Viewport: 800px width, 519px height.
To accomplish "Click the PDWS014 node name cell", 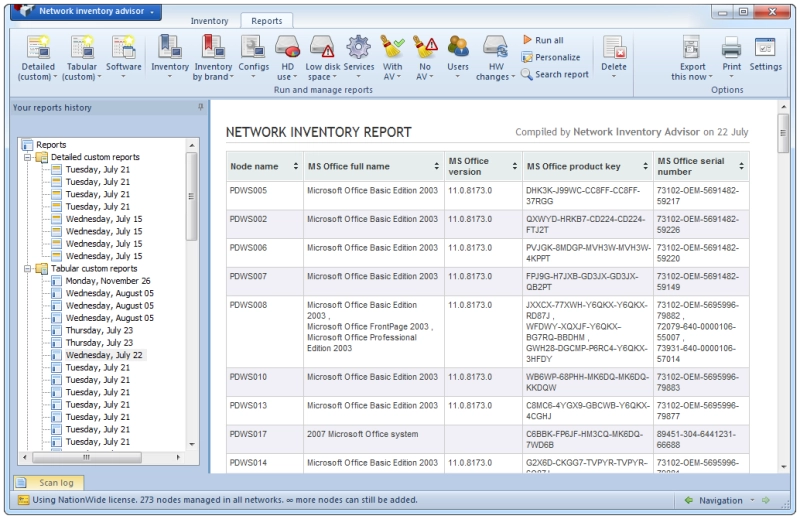I will (264, 463).
